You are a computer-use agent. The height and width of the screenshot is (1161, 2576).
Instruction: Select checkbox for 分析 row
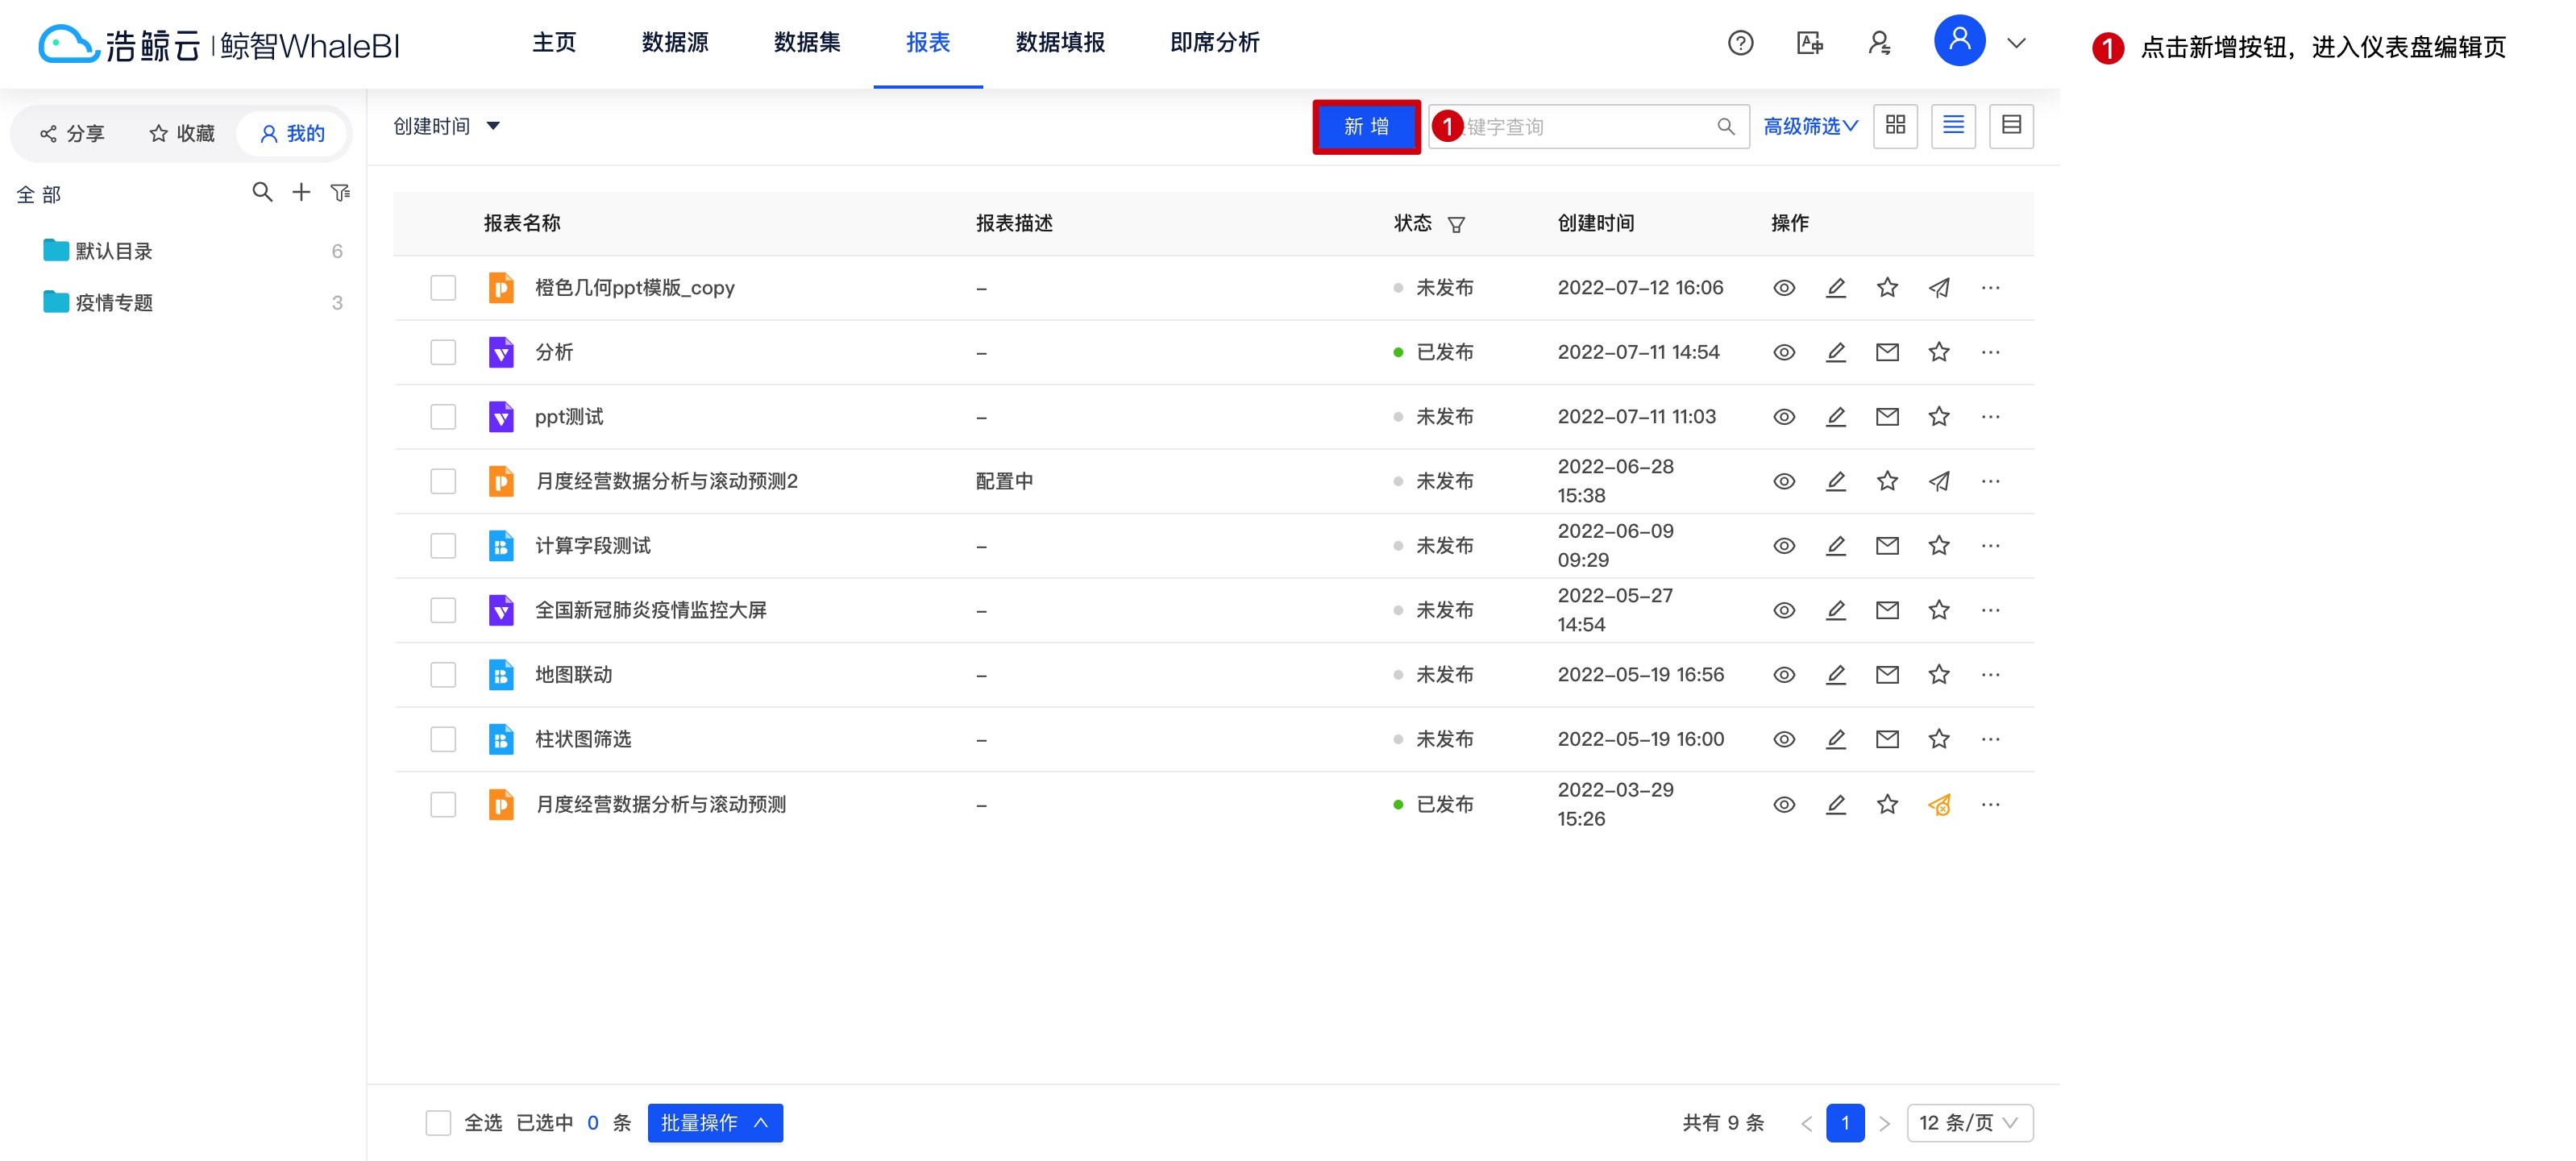(x=443, y=352)
